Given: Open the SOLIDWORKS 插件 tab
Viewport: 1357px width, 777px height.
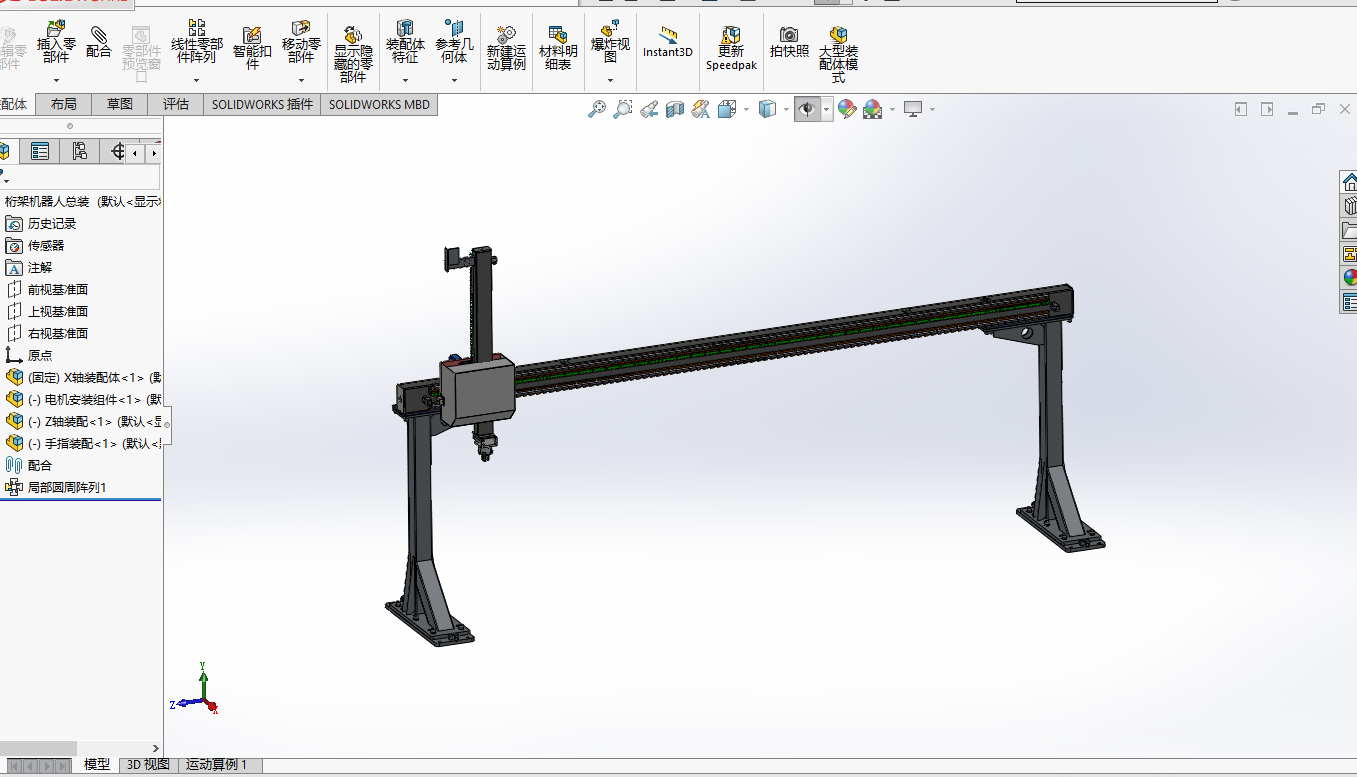Looking at the screenshot, I should pos(262,104).
